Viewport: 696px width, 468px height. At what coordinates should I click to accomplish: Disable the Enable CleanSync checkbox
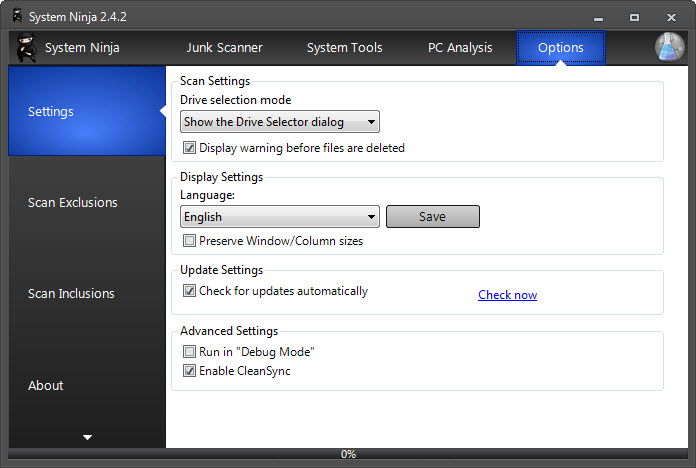click(190, 371)
